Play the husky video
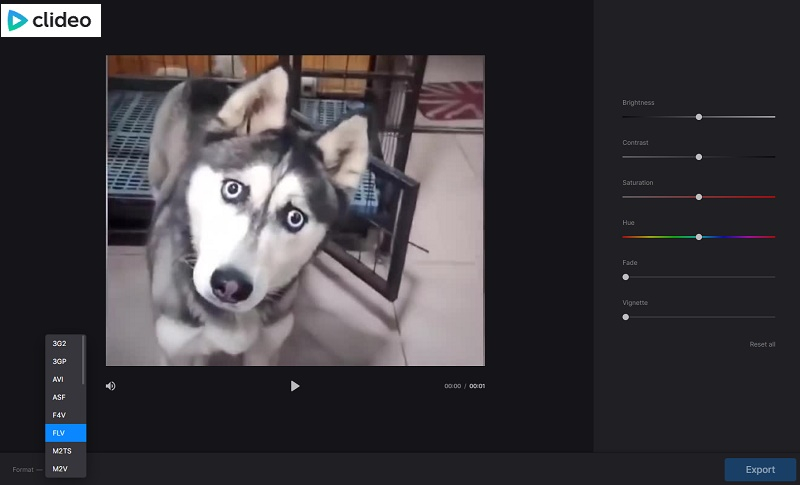This screenshot has height=485, width=800. click(295, 386)
